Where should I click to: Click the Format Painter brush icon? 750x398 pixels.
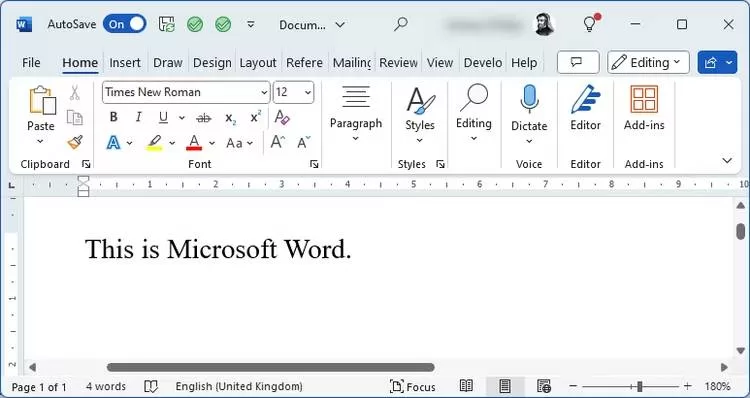(x=75, y=142)
